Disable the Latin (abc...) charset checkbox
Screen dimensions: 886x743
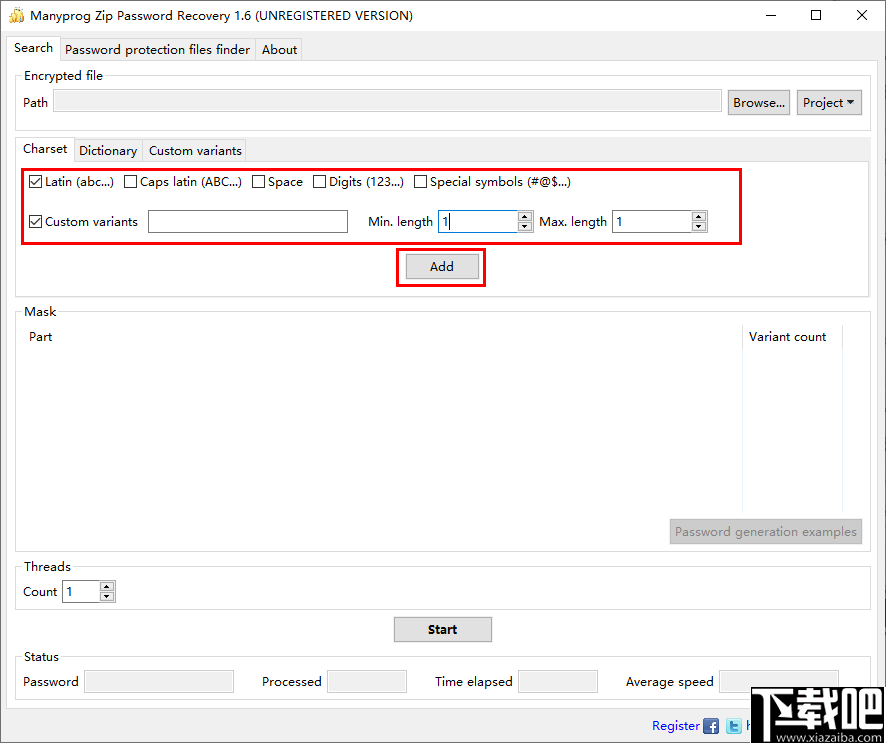tap(35, 181)
